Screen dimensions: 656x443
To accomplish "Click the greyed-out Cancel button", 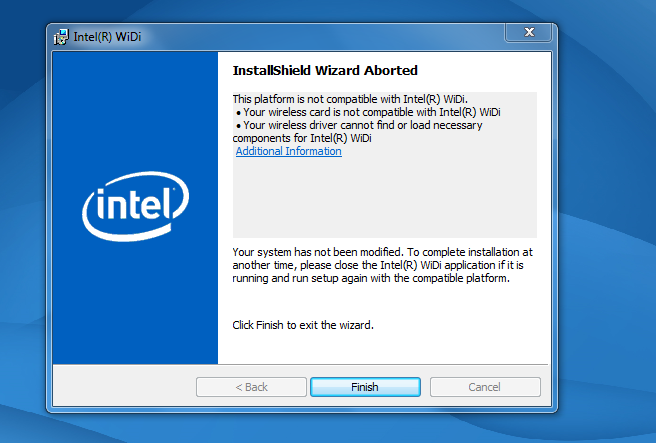I will pyautogui.click(x=485, y=387).
